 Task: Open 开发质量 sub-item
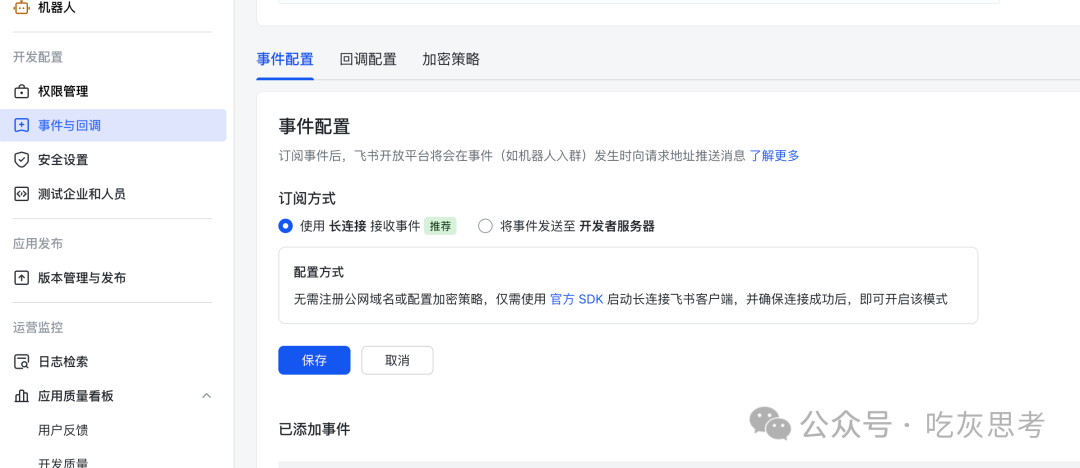pyautogui.click(x=63, y=463)
